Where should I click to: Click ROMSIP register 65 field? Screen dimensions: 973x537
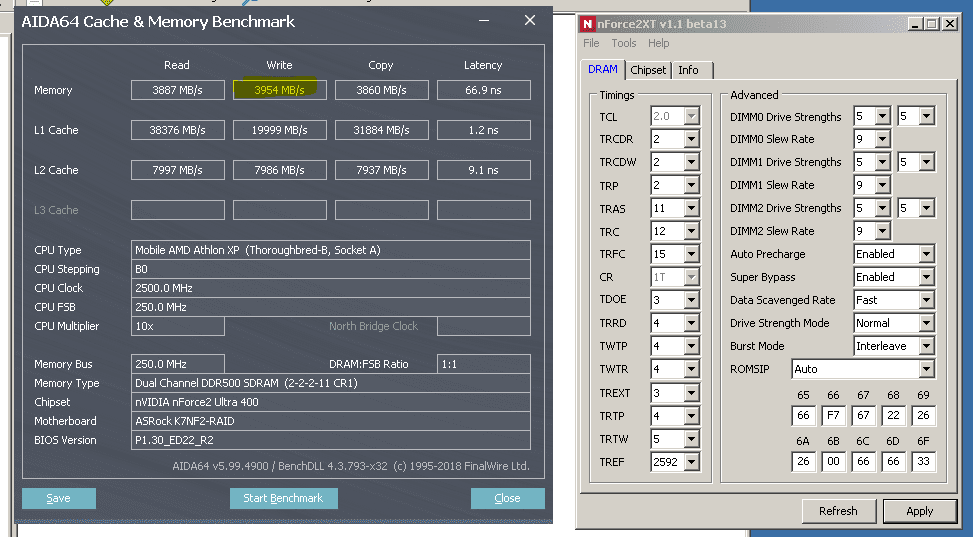pos(804,415)
